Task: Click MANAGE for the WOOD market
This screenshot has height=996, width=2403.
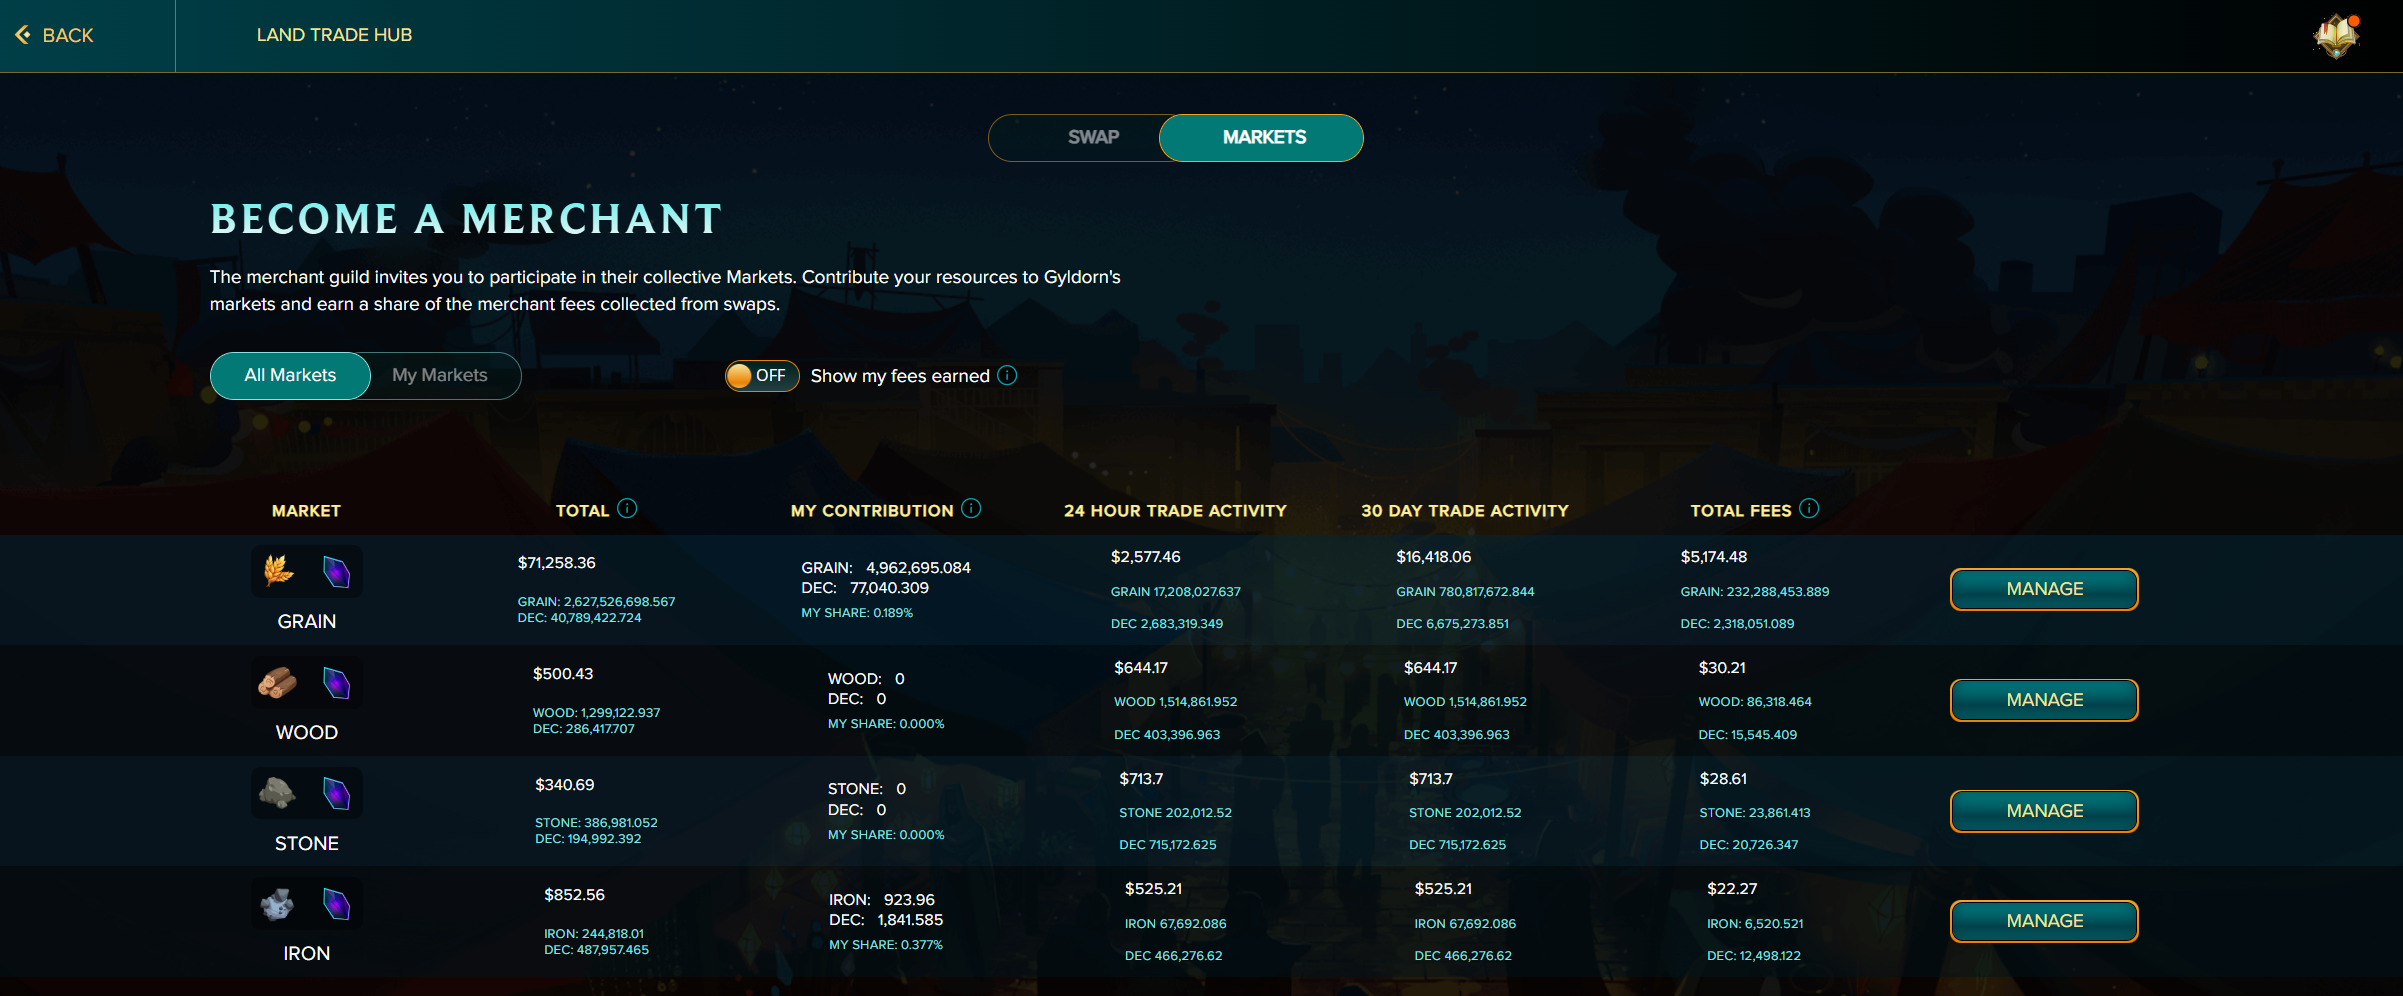Action: tap(2044, 700)
